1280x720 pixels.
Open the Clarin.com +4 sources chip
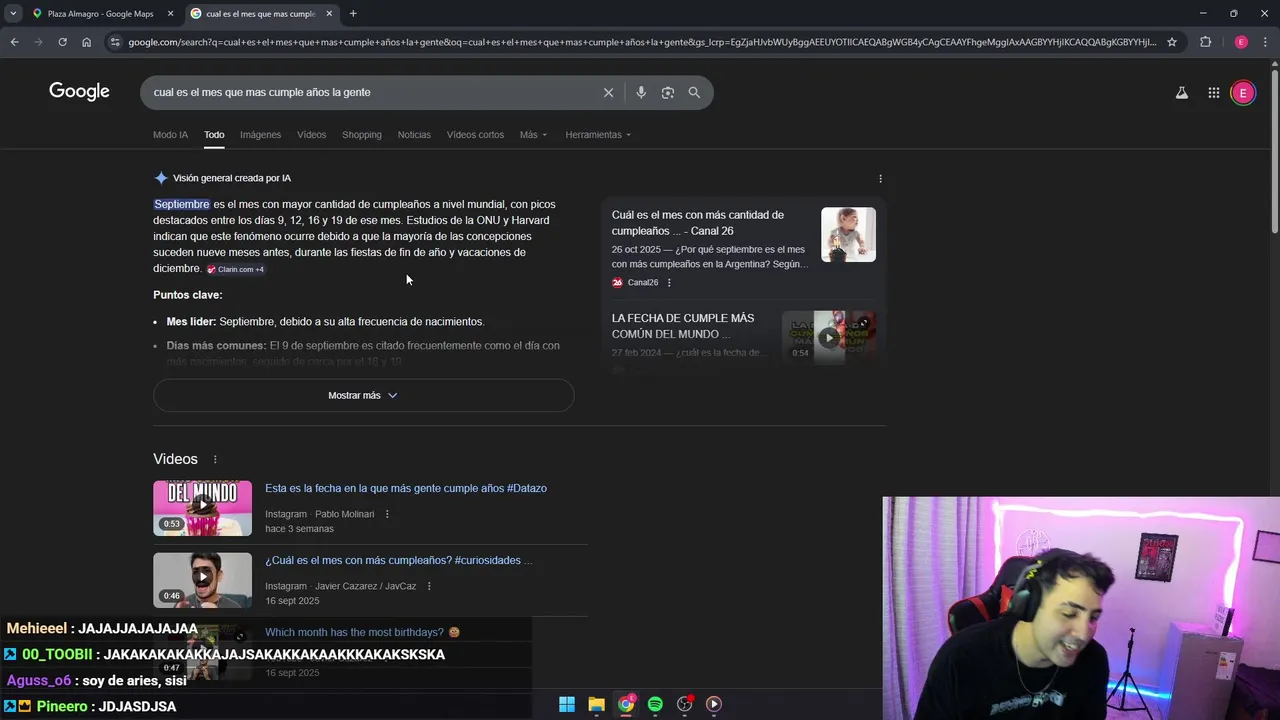pos(236,269)
